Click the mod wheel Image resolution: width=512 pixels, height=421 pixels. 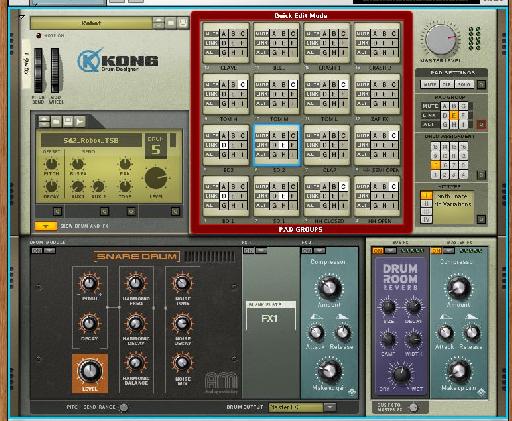point(55,70)
